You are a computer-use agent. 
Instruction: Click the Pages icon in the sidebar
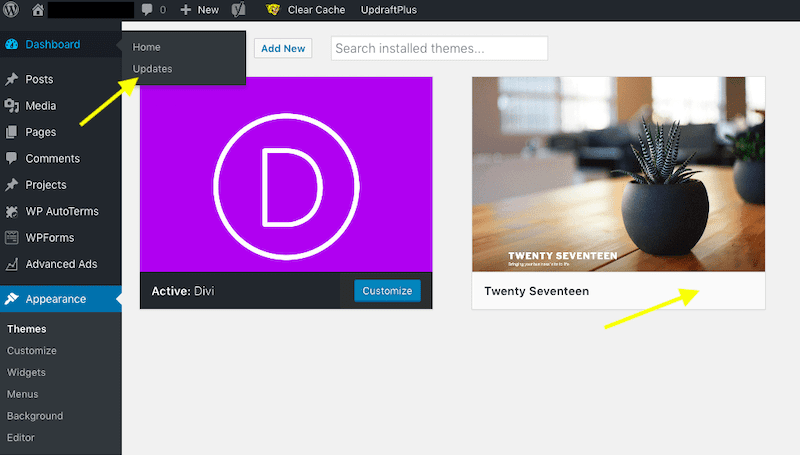click(11, 132)
